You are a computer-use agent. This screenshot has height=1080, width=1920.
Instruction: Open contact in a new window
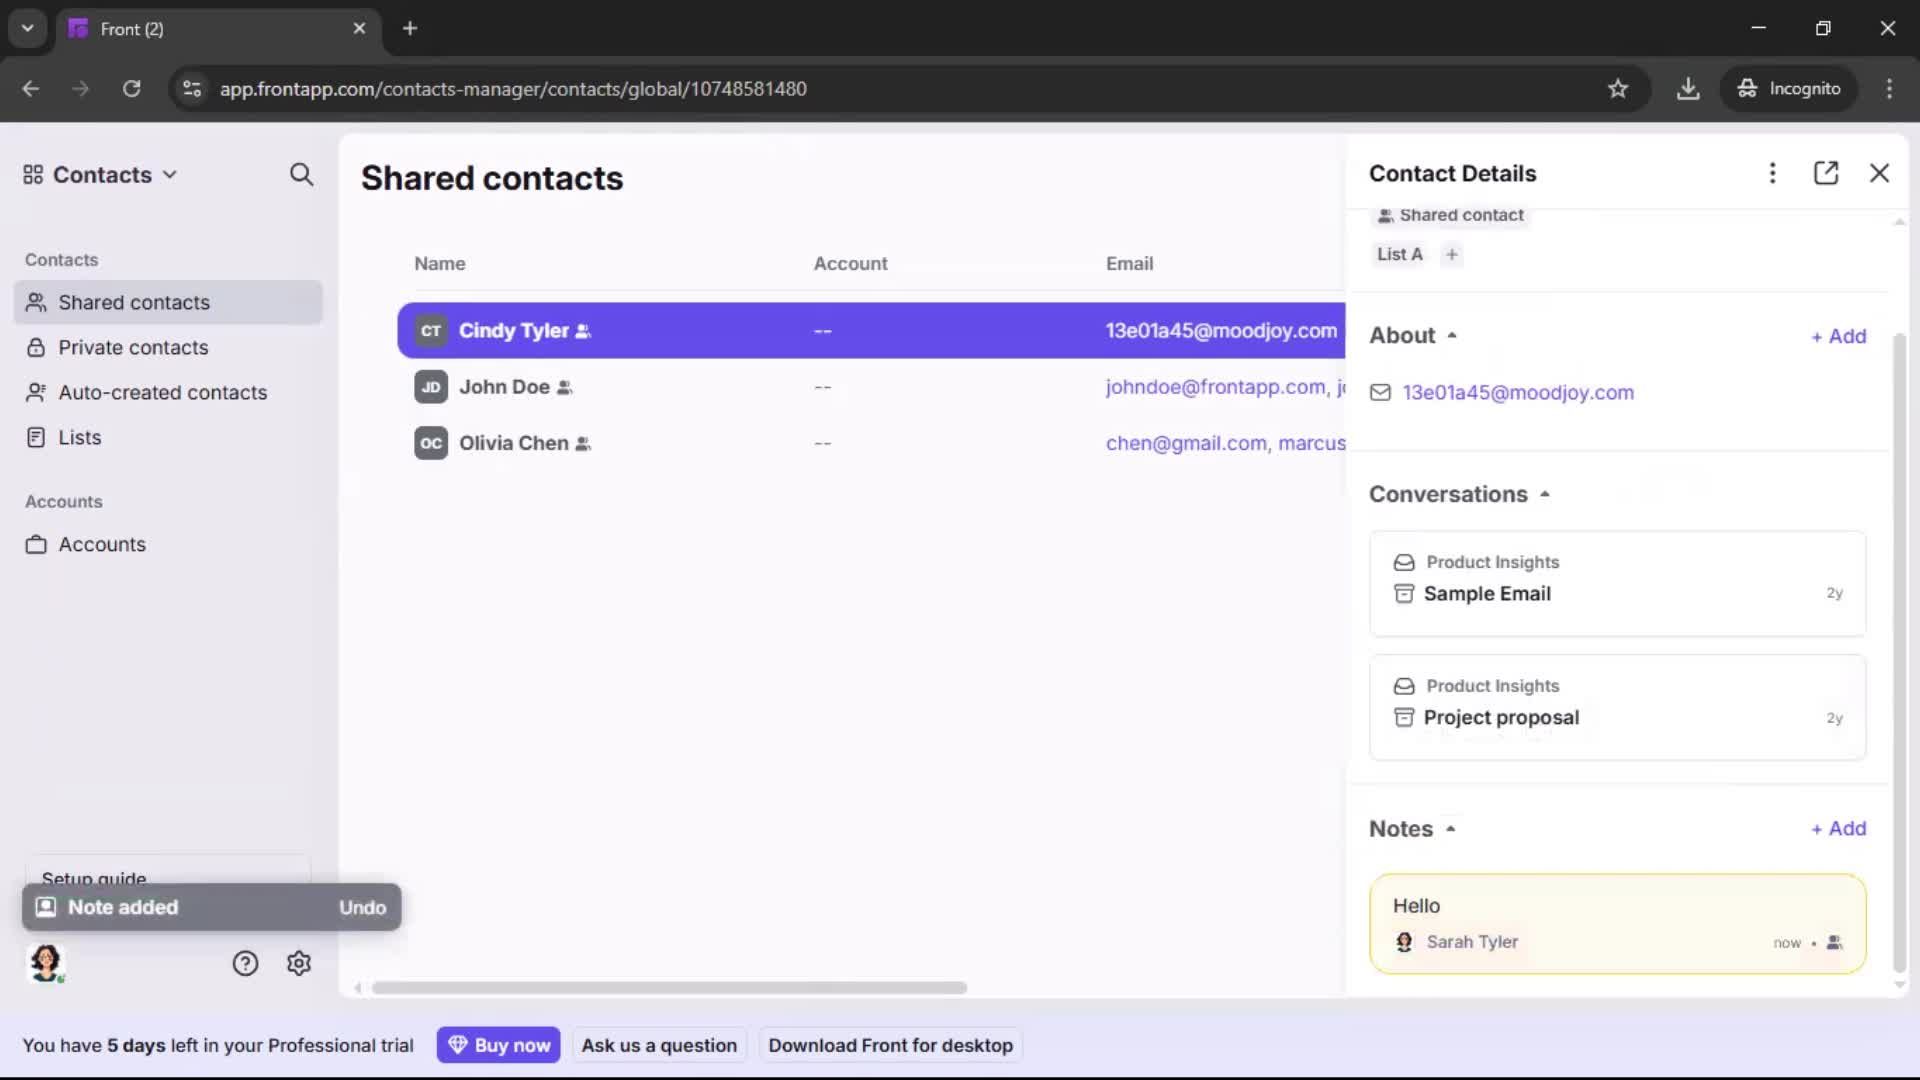pyautogui.click(x=1826, y=173)
